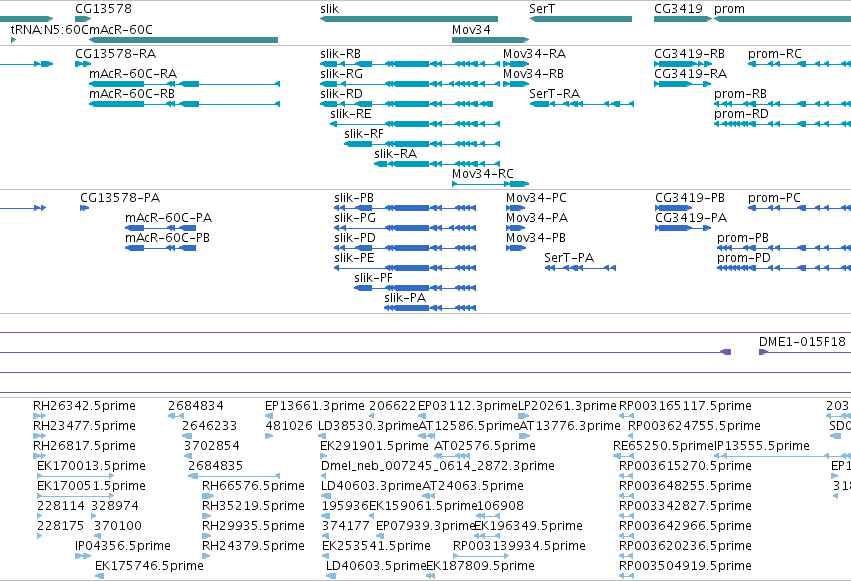This screenshot has height=581, width=851.
Task: Click the CG13578 gene label
Action: pyautogui.click(x=103, y=9)
